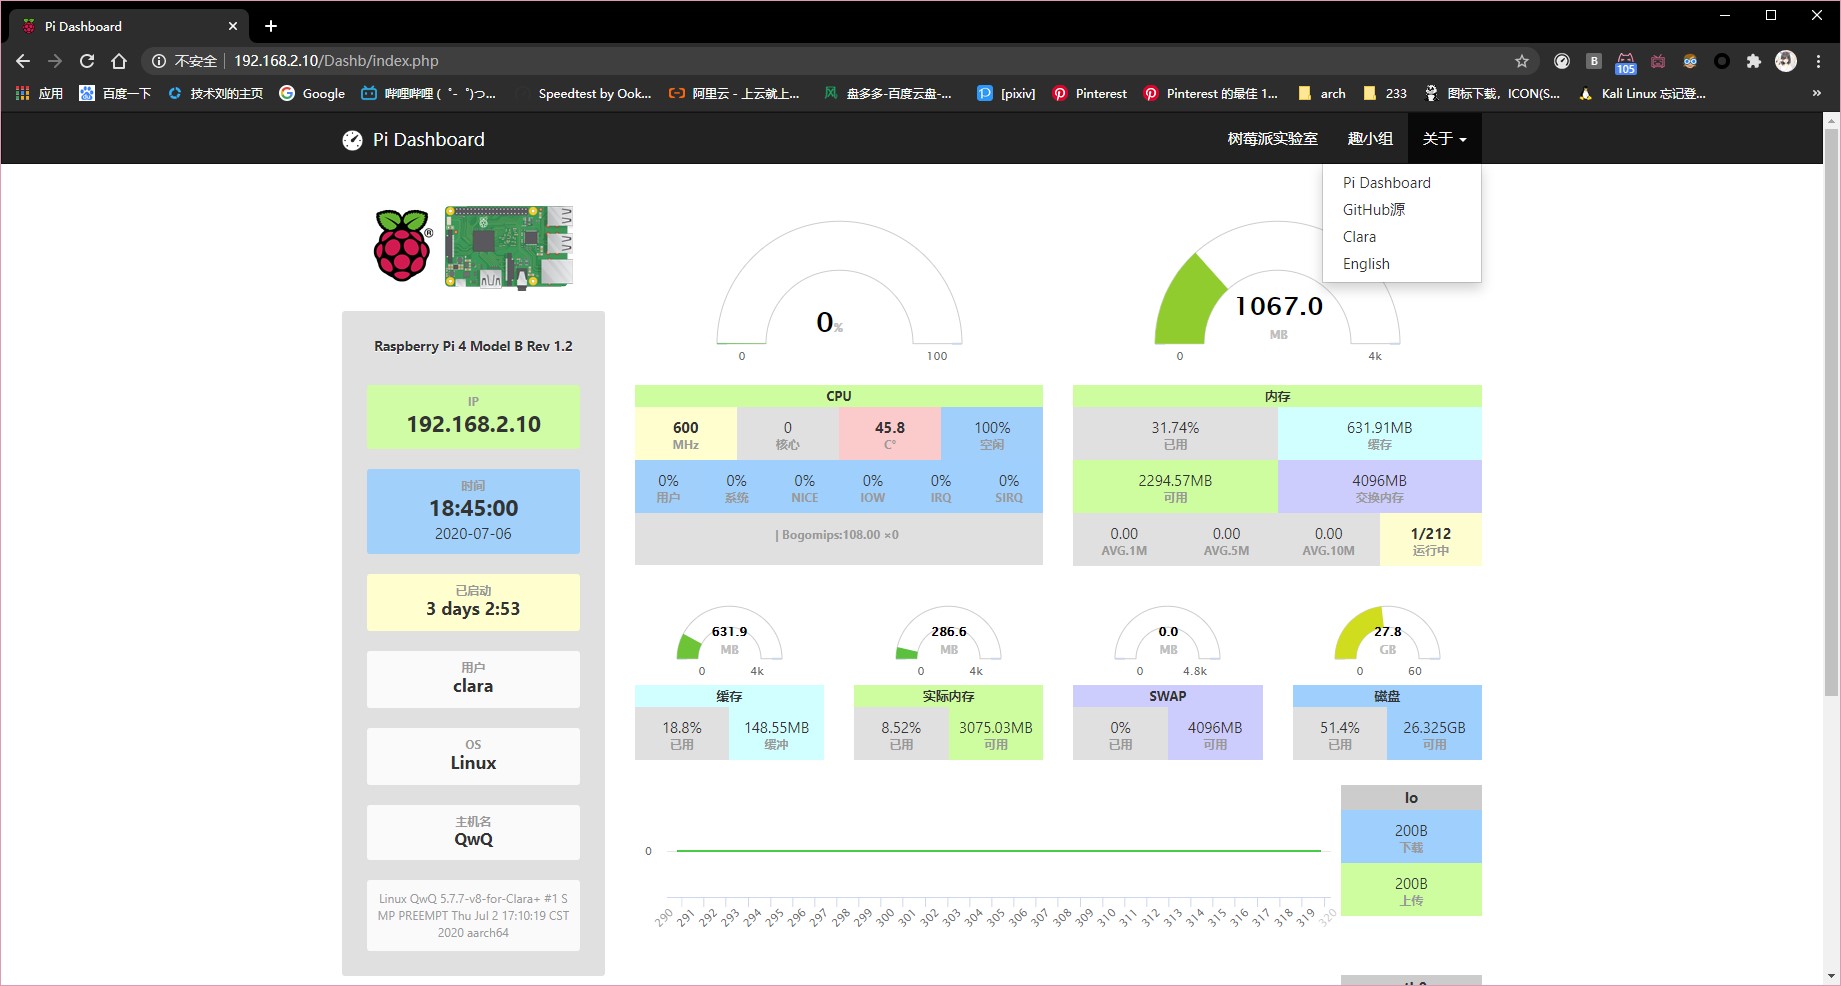Click the browser profile avatar
The height and width of the screenshot is (986, 1841).
(x=1786, y=61)
